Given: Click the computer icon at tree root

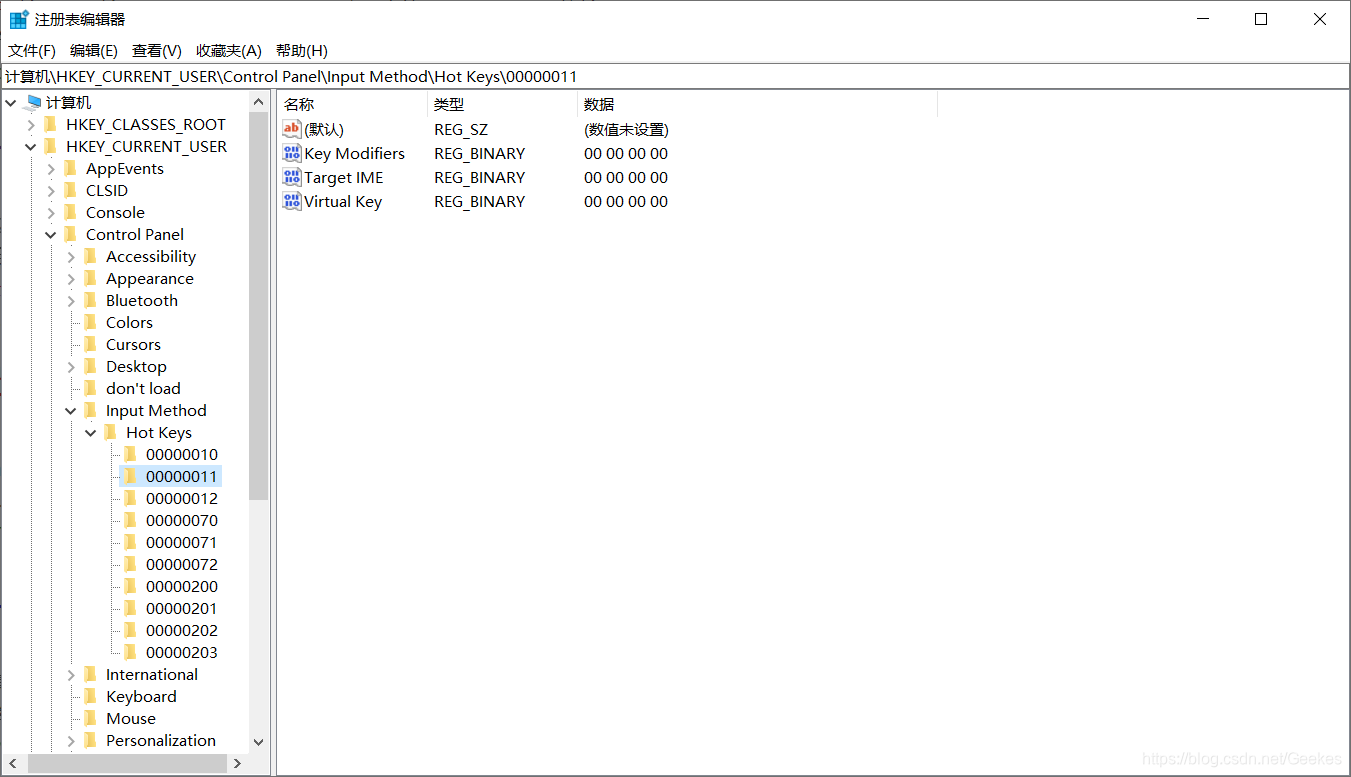Looking at the screenshot, I should click(33, 102).
